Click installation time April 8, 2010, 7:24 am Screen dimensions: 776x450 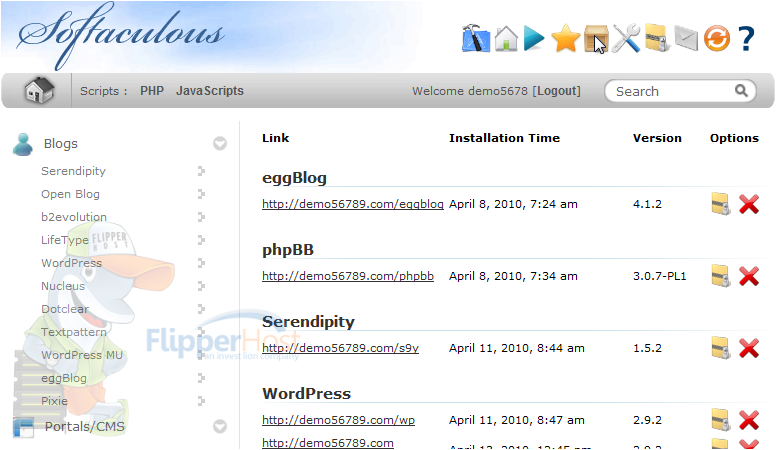(513, 204)
